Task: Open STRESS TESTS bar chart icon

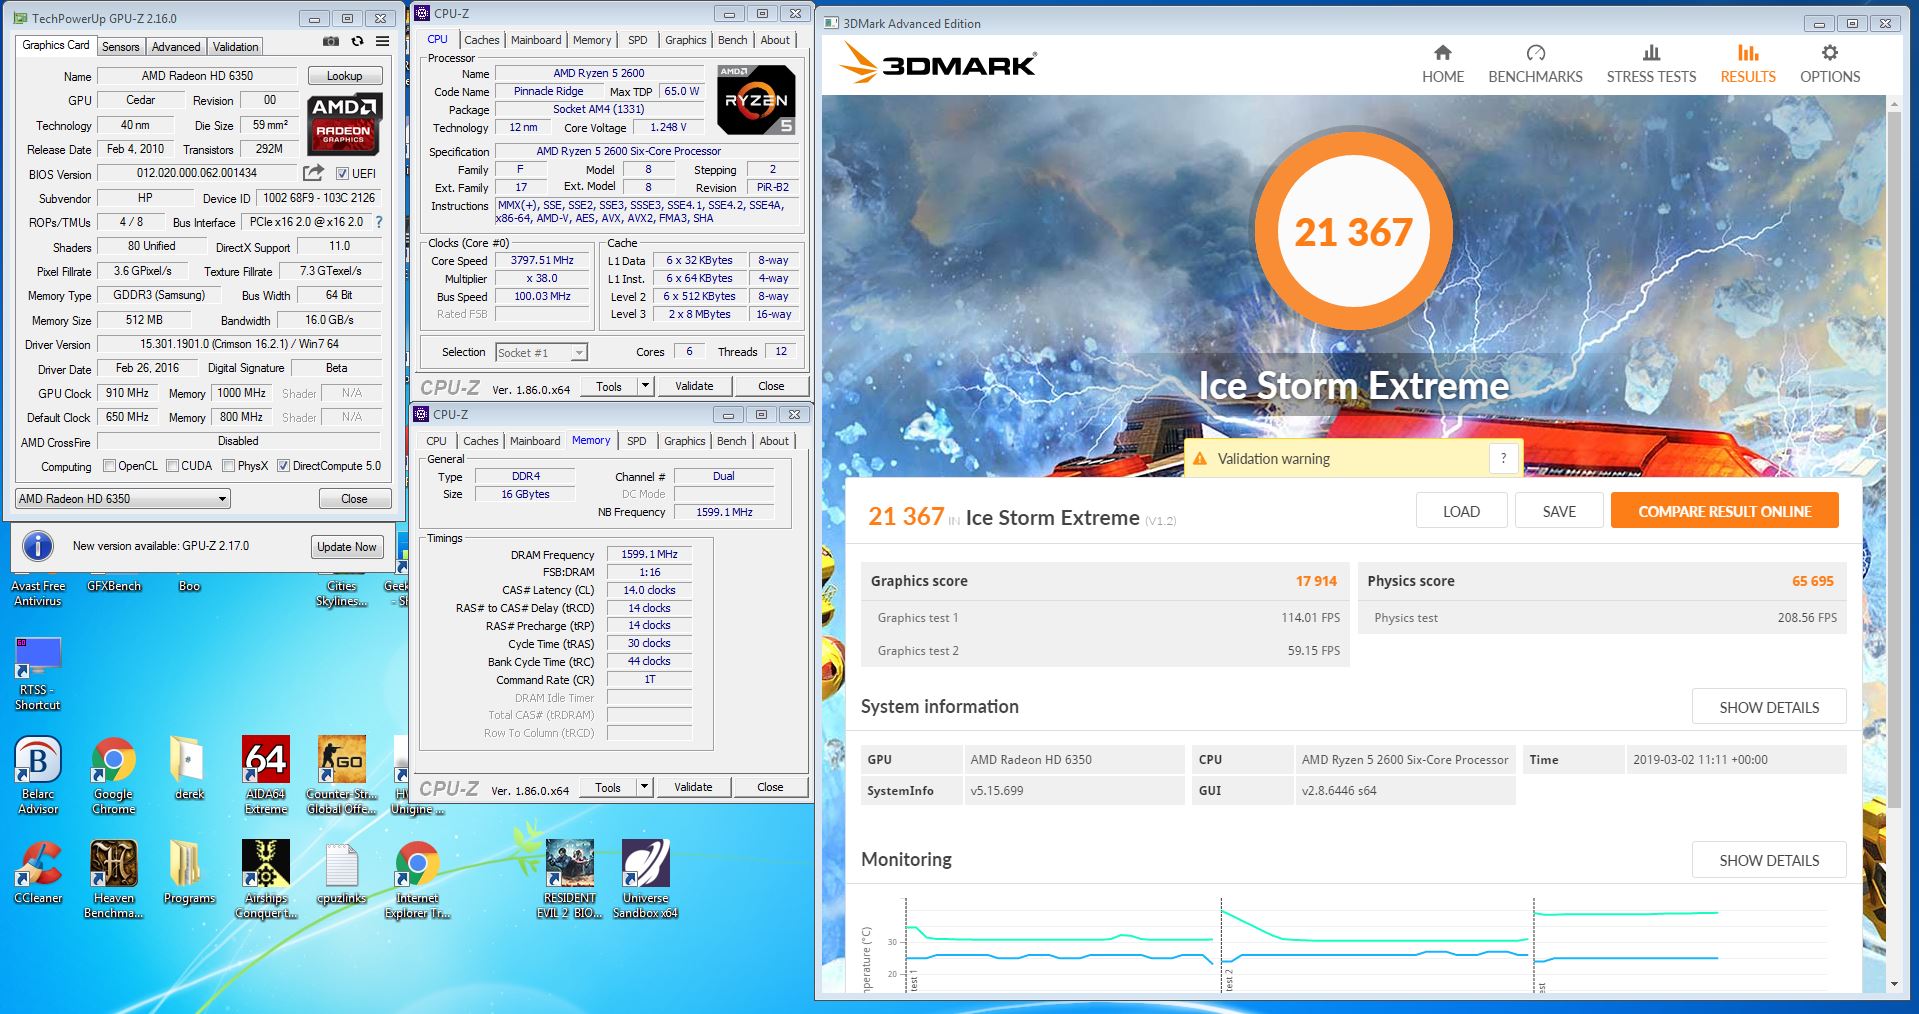Action: click(x=1651, y=53)
